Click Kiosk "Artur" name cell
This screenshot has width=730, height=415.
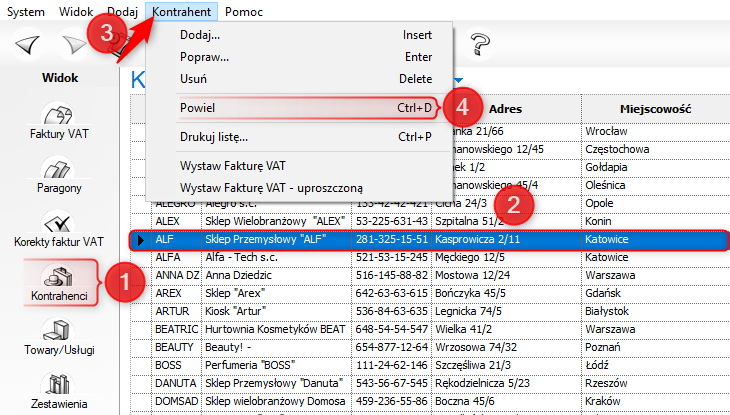click(x=276, y=311)
